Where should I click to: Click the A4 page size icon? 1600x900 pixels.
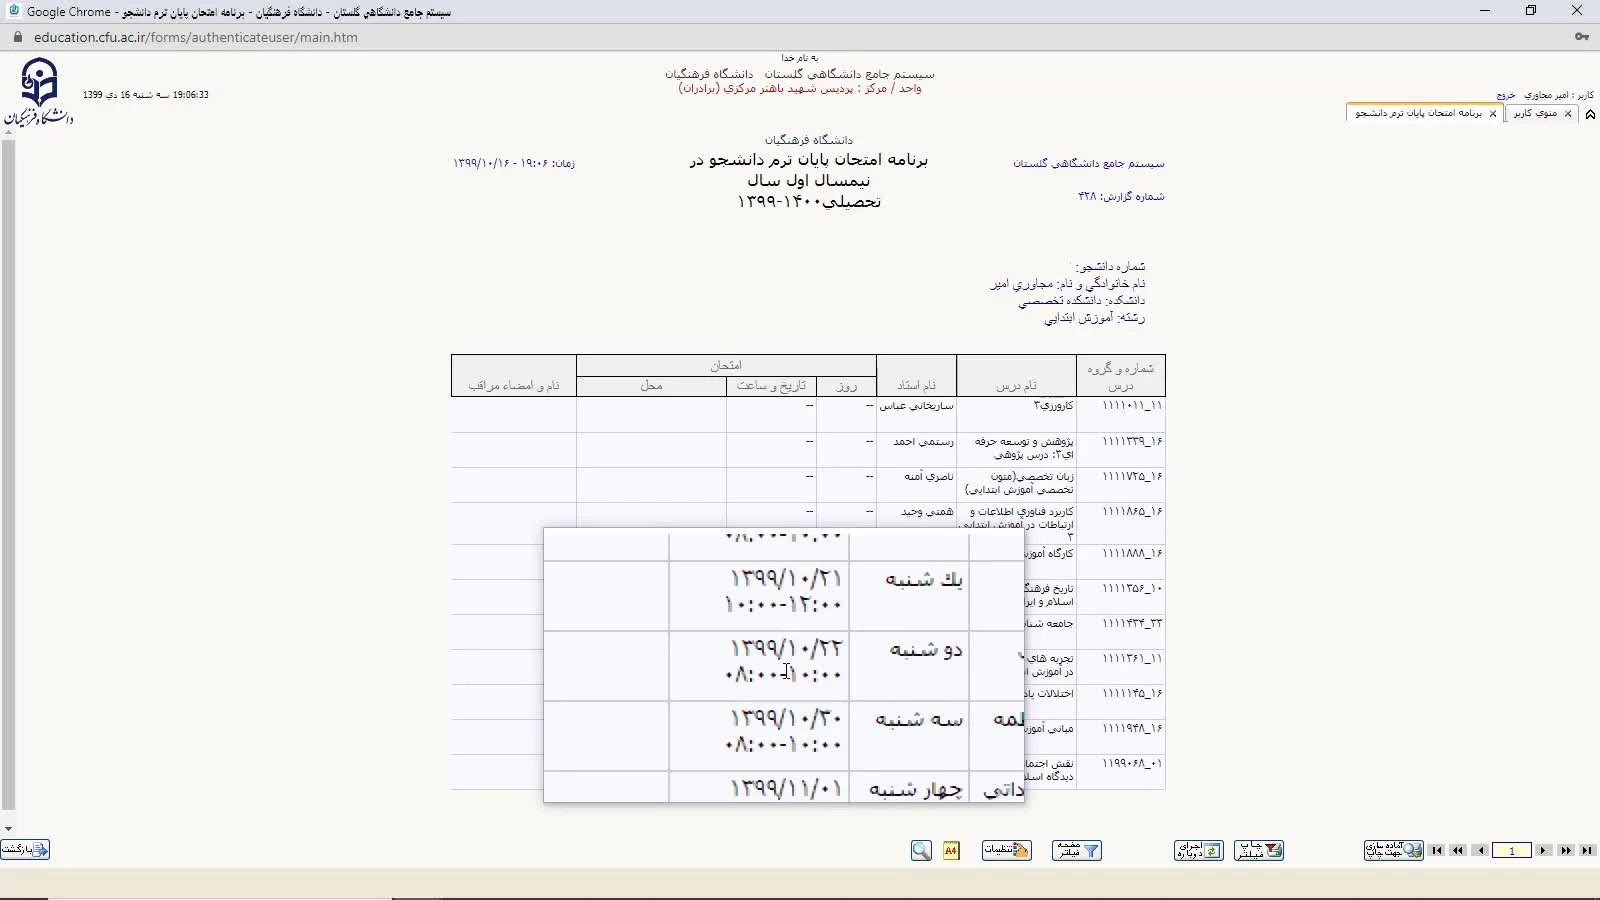tap(951, 850)
